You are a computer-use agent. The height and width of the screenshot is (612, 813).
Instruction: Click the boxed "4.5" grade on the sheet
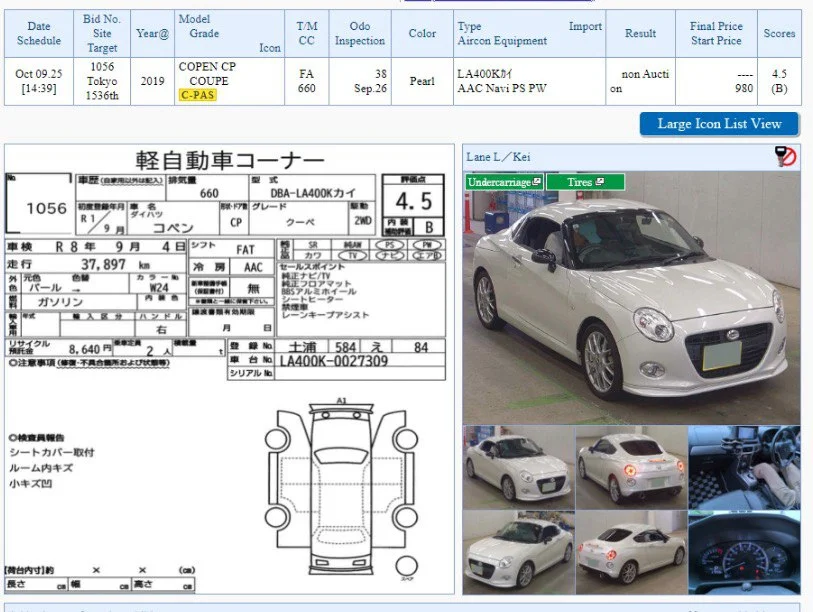coord(413,201)
